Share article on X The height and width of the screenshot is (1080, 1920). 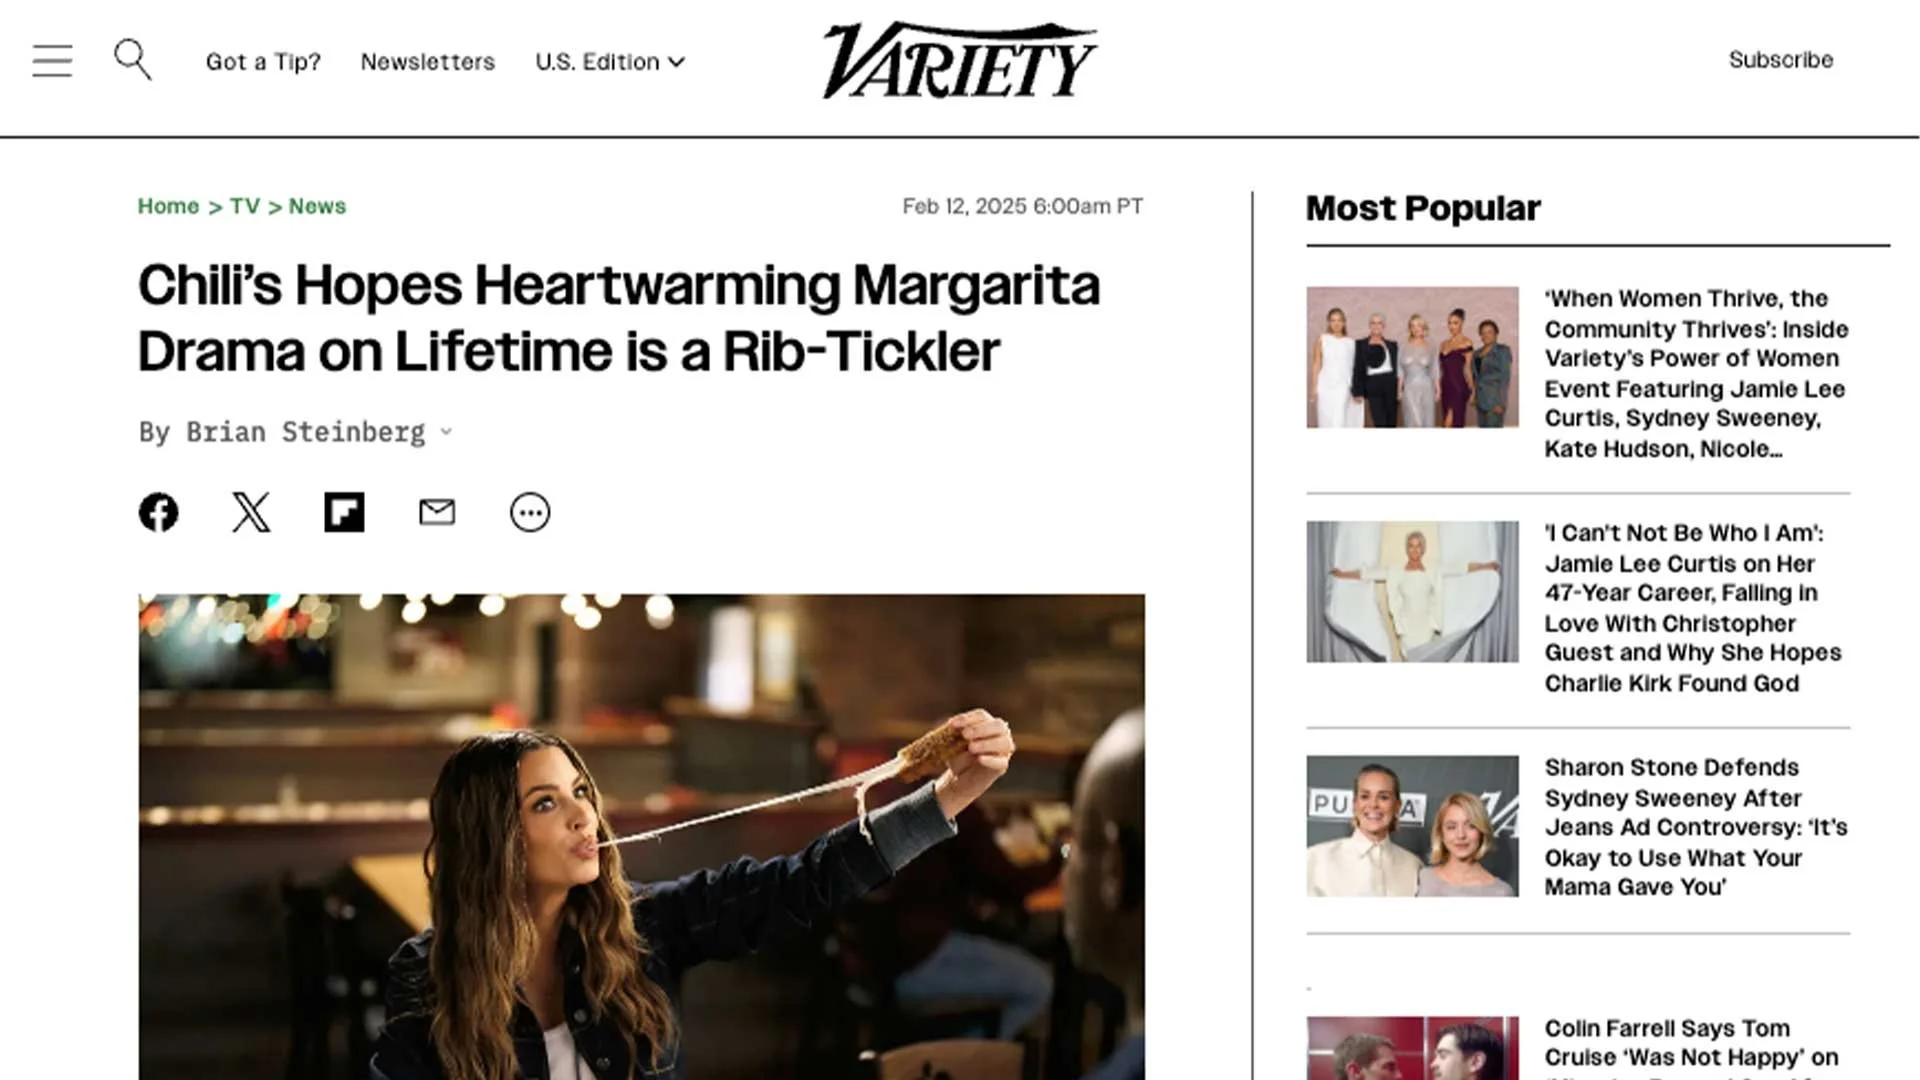click(251, 512)
